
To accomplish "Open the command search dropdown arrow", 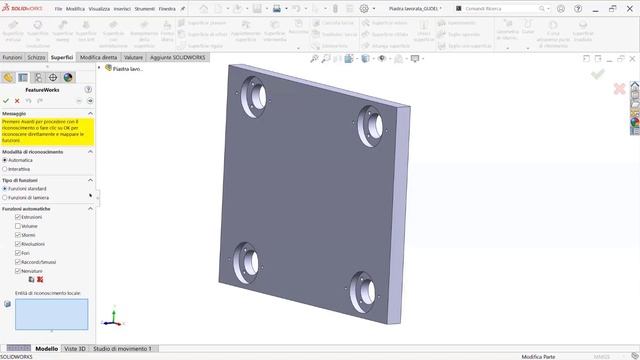I will pyautogui.click(x=548, y=9).
